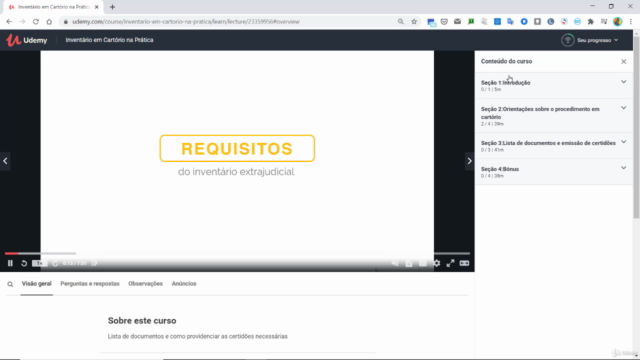Go to next lecture arrow
Image resolution: width=640 pixels, height=360 pixels.
(469, 161)
